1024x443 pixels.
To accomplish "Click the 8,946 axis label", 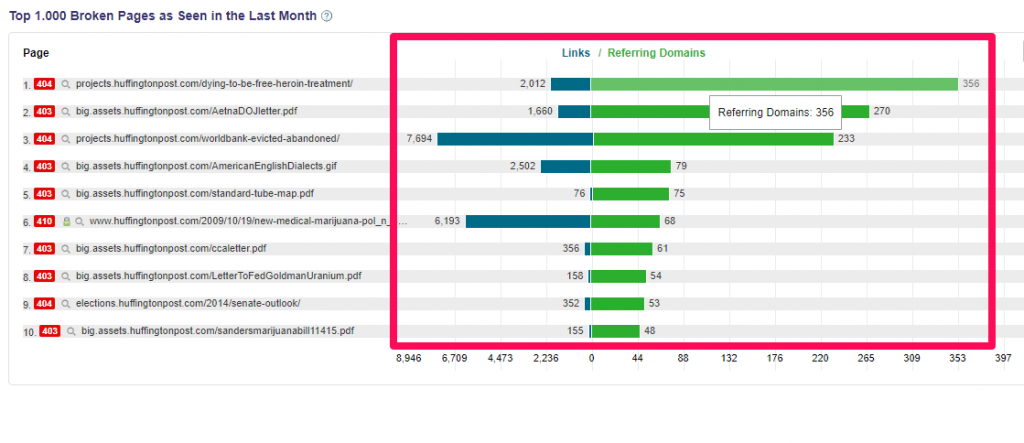I will 409,358.
